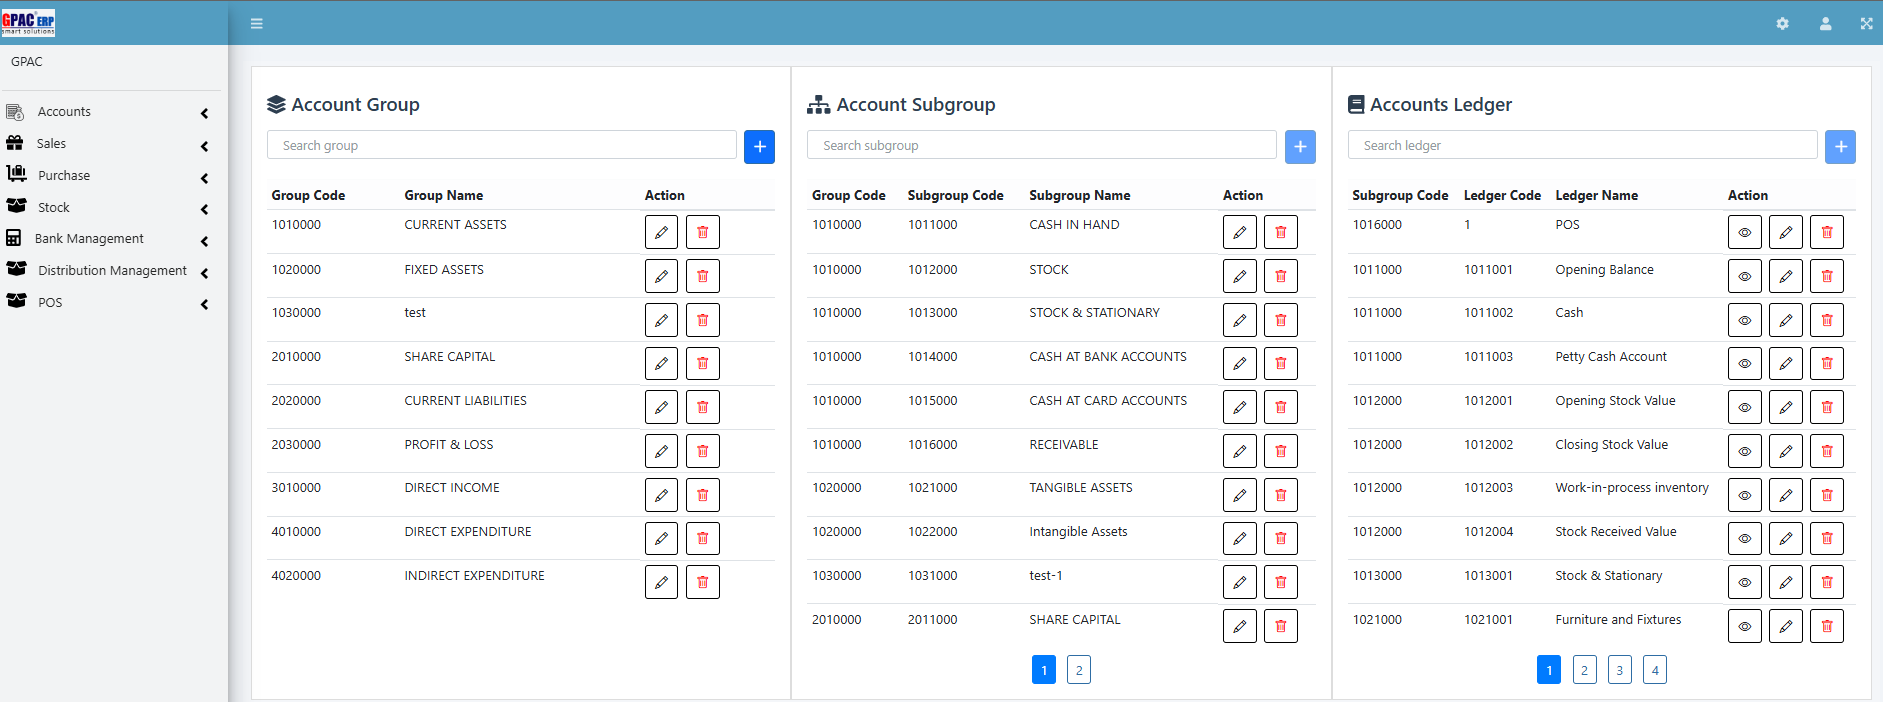View the Closing Stock Value ledger
1883x702 pixels.
(x=1744, y=451)
